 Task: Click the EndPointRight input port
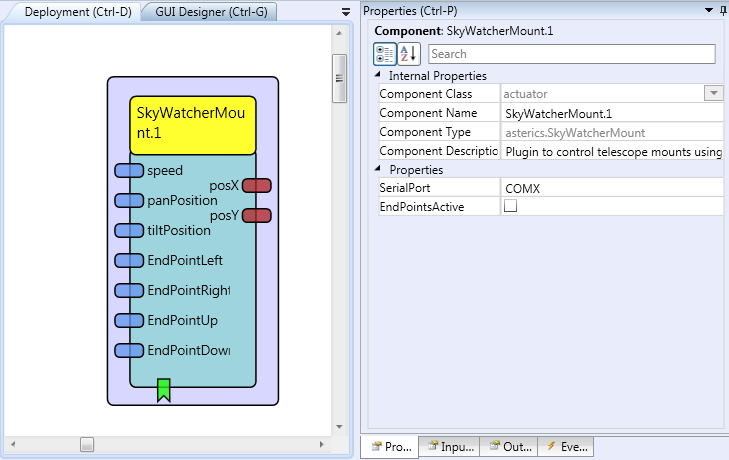[x=129, y=291]
